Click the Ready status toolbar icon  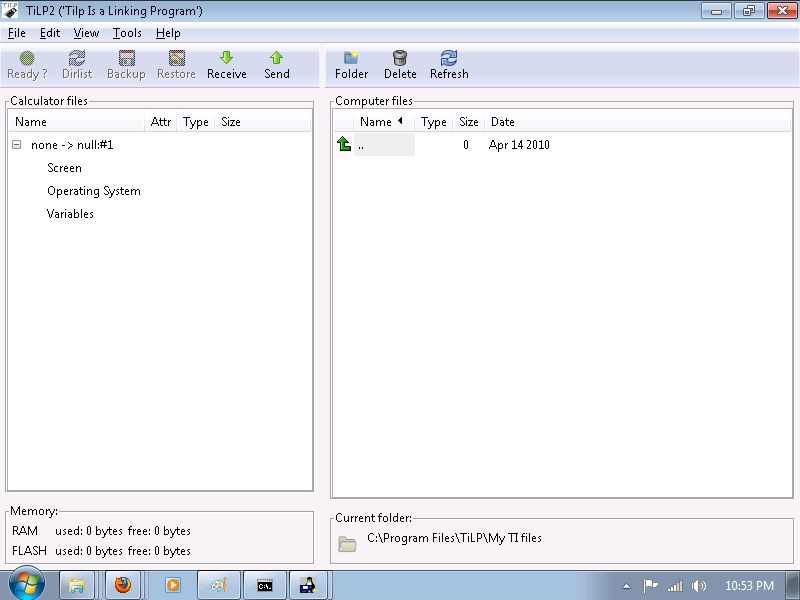click(27, 59)
